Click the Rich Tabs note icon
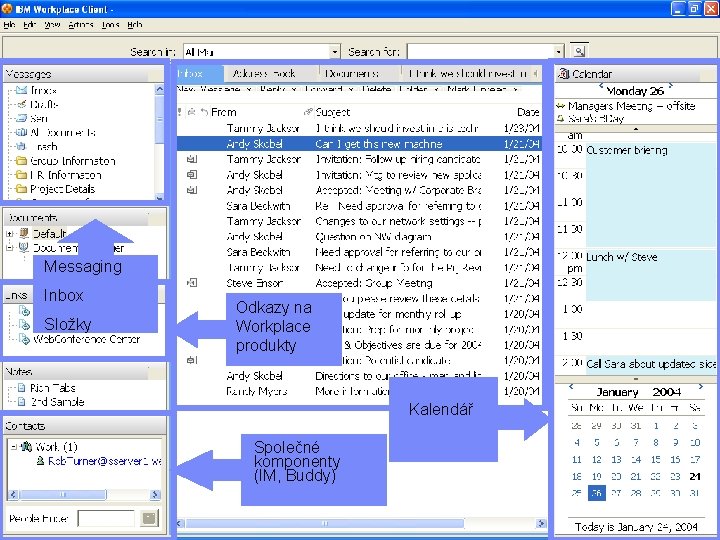Image resolution: width=720 pixels, height=540 pixels. tap(21, 388)
